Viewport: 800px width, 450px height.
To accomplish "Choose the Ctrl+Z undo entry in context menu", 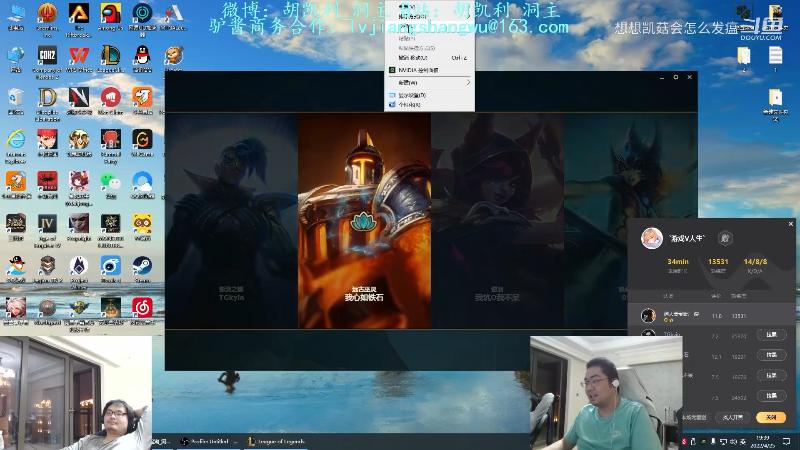I will tap(430, 58).
